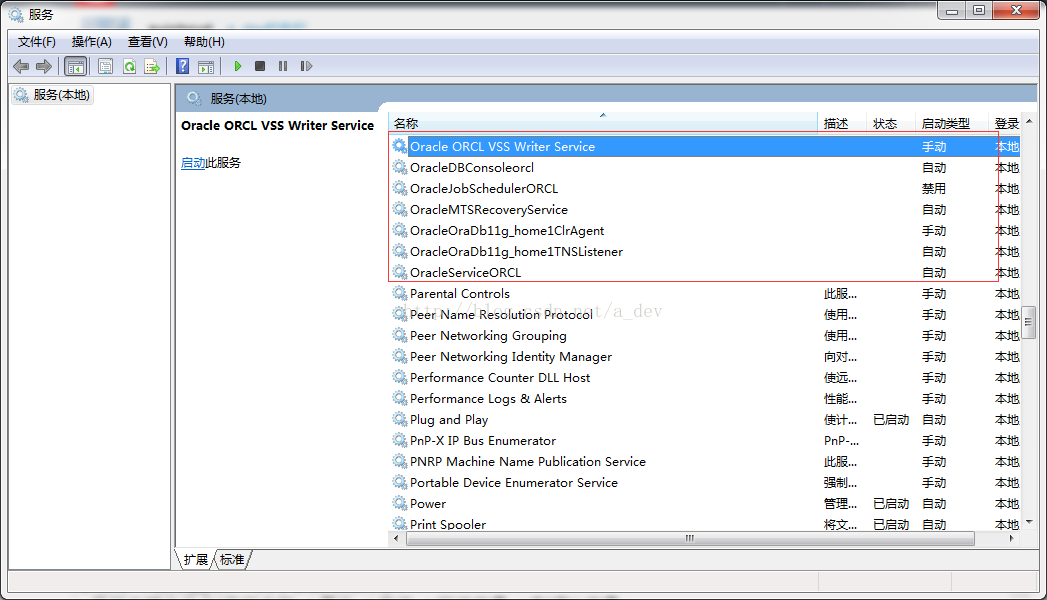This screenshot has height=600, width=1047.
Task: Select Performance Counter DLL Host service
Action: 704,378
